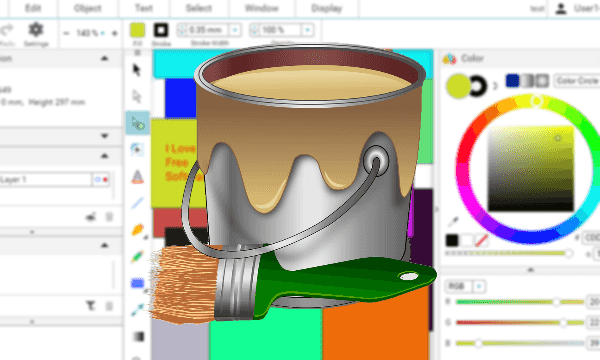Click the Color panel palette icon
The height and width of the screenshot is (360, 600).
coord(449,59)
